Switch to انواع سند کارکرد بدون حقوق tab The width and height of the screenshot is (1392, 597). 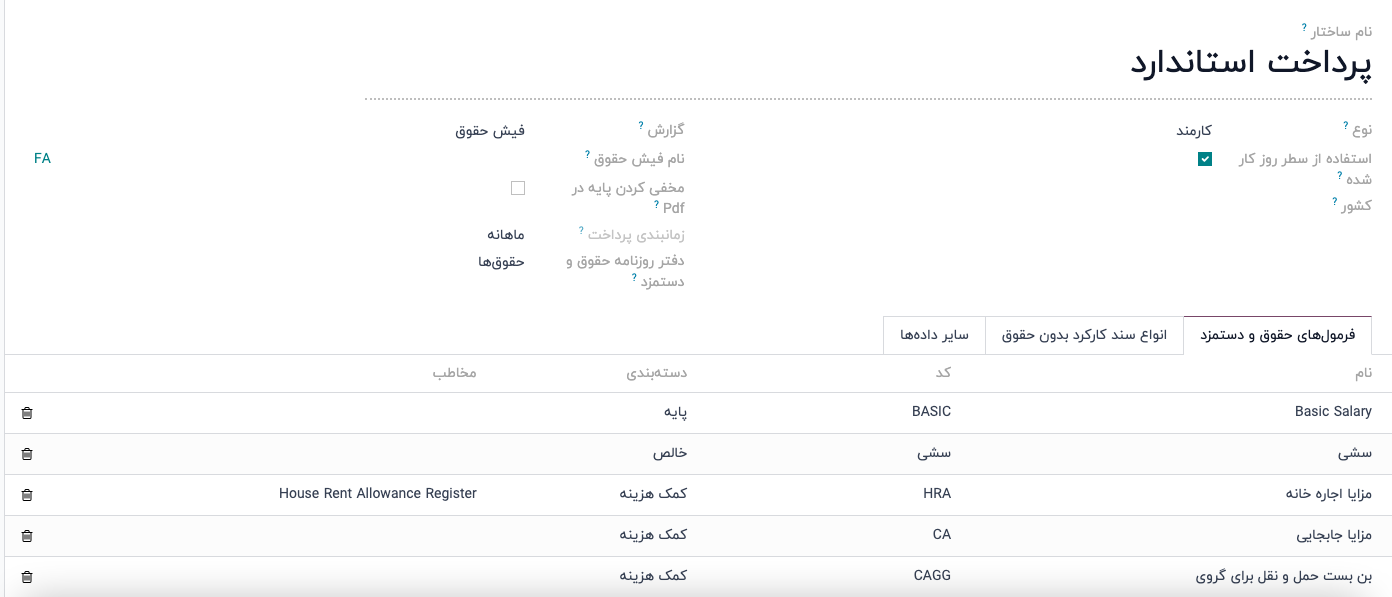point(1084,335)
